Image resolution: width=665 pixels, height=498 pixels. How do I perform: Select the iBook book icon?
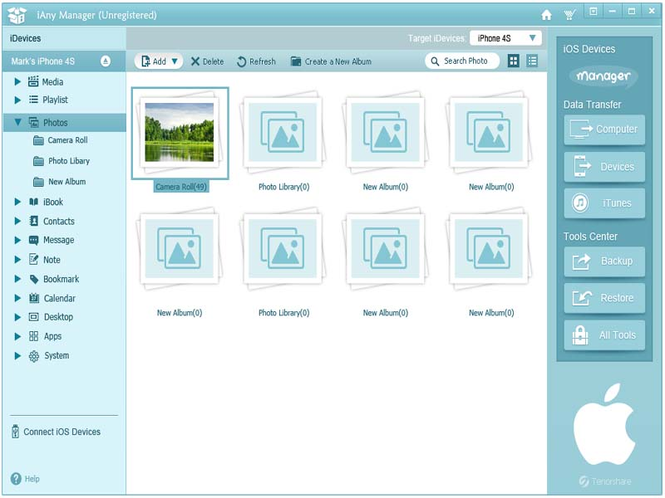click(x=34, y=201)
